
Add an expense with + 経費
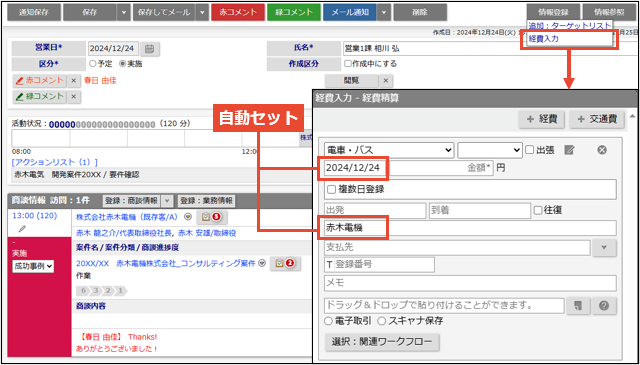click(x=542, y=119)
